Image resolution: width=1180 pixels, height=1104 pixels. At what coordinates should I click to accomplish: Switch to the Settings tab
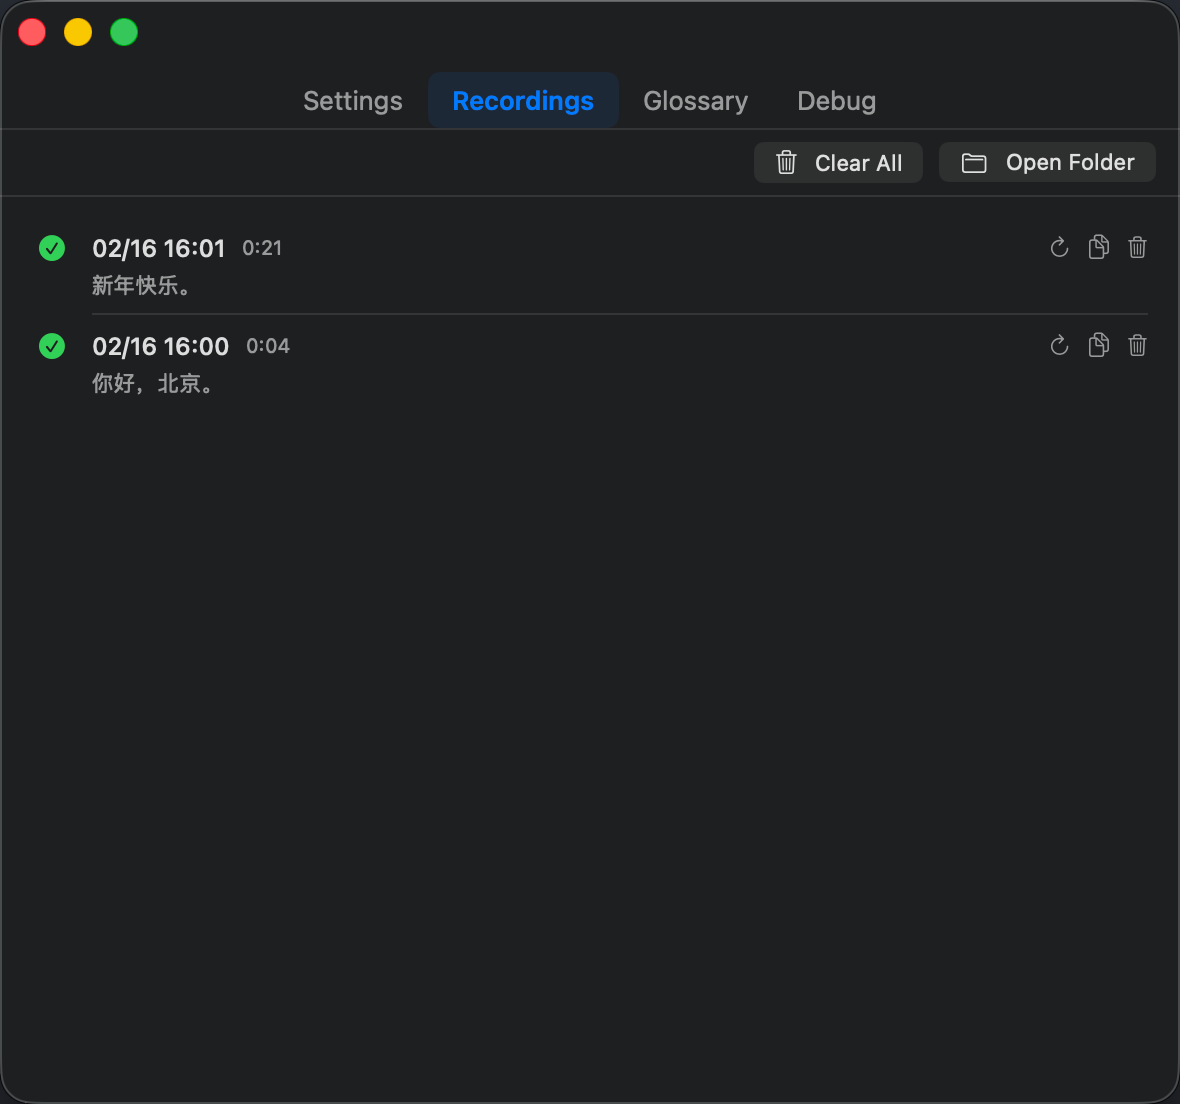click(352, 101)
